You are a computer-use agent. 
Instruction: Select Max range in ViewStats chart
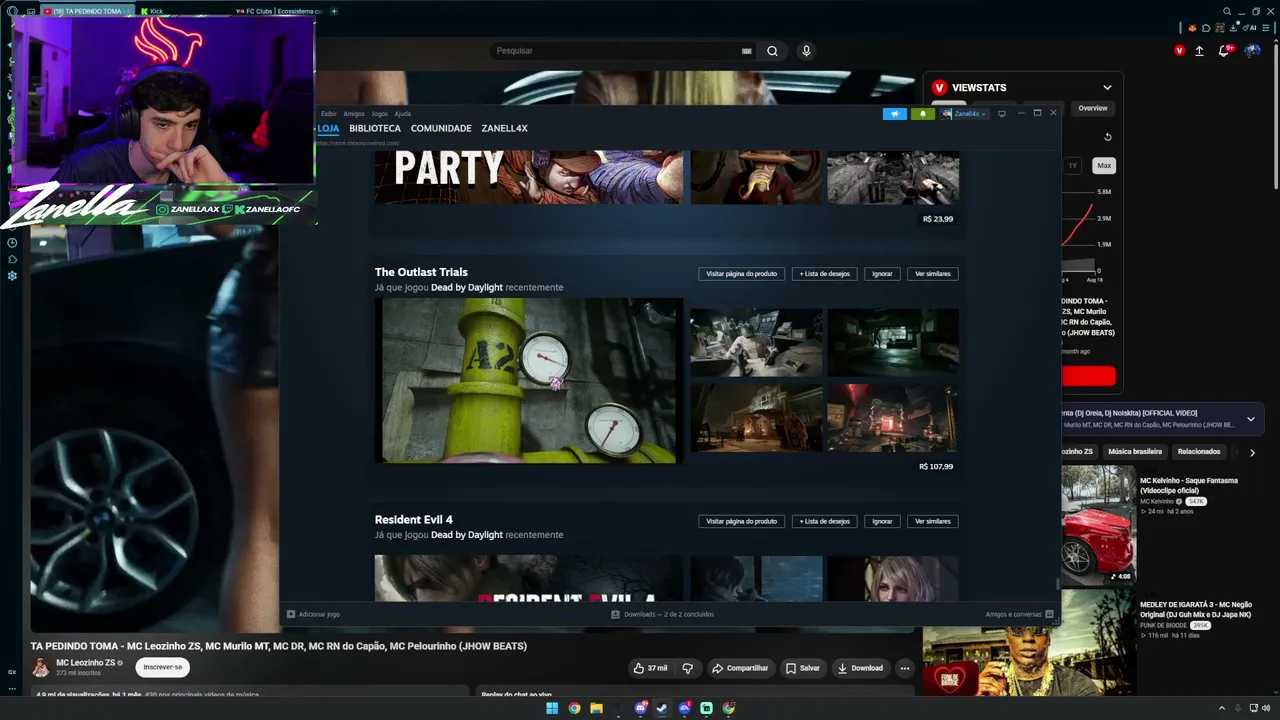pyautogui.click(x=1104, y=165)
